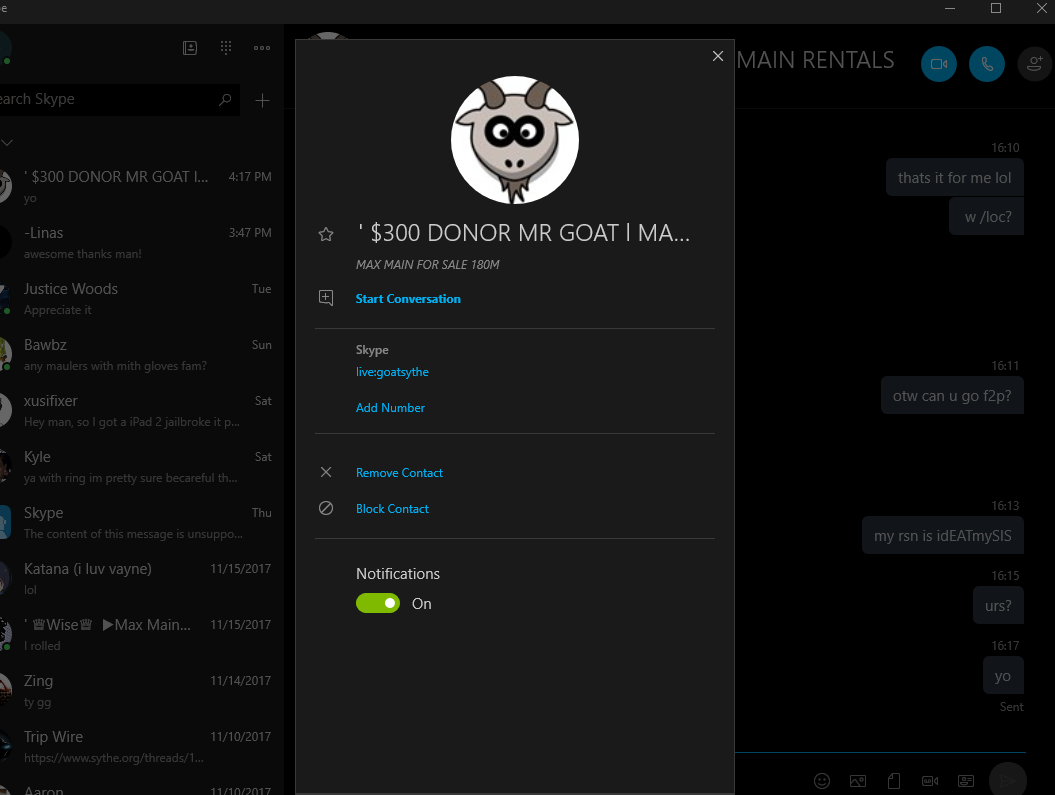The height and width of the screenshot is (795, 1055).
Task: Close the contact profile dialog
Action: pyautogui.click(x=718, y=56)
